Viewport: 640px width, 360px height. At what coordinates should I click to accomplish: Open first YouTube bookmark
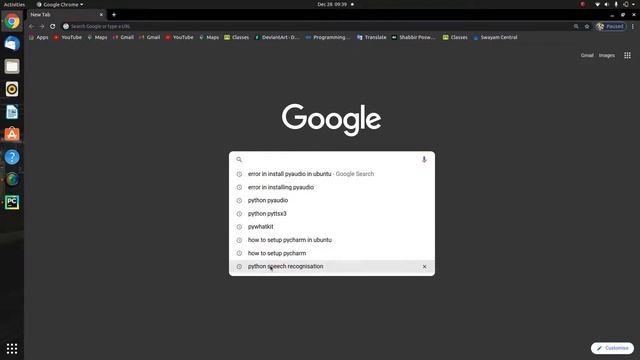point(68,37)
